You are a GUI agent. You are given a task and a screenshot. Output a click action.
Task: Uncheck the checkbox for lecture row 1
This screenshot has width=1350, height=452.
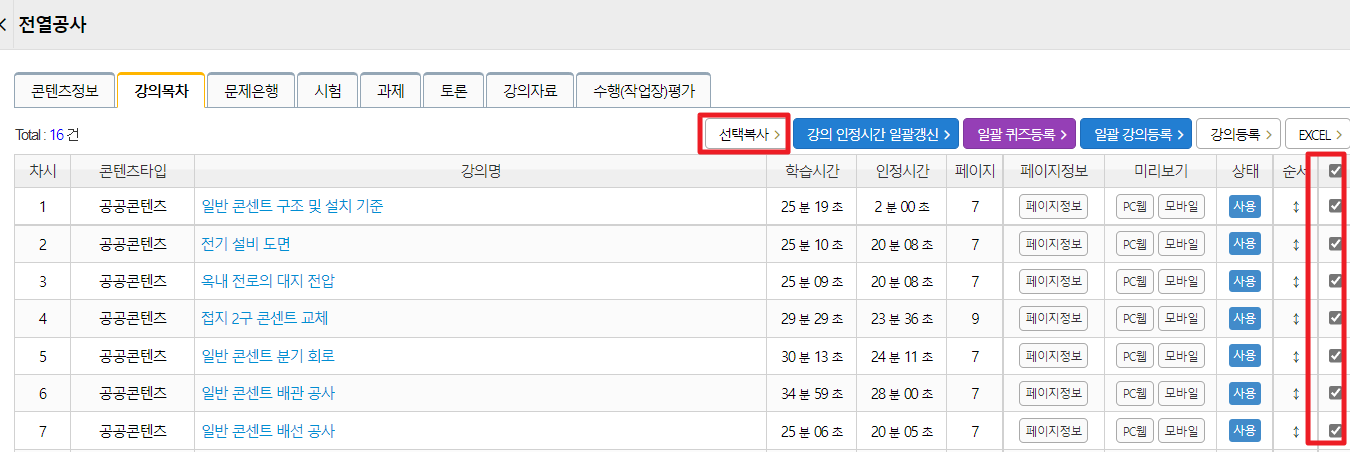pyautogui.click(x=1334, y=206)
